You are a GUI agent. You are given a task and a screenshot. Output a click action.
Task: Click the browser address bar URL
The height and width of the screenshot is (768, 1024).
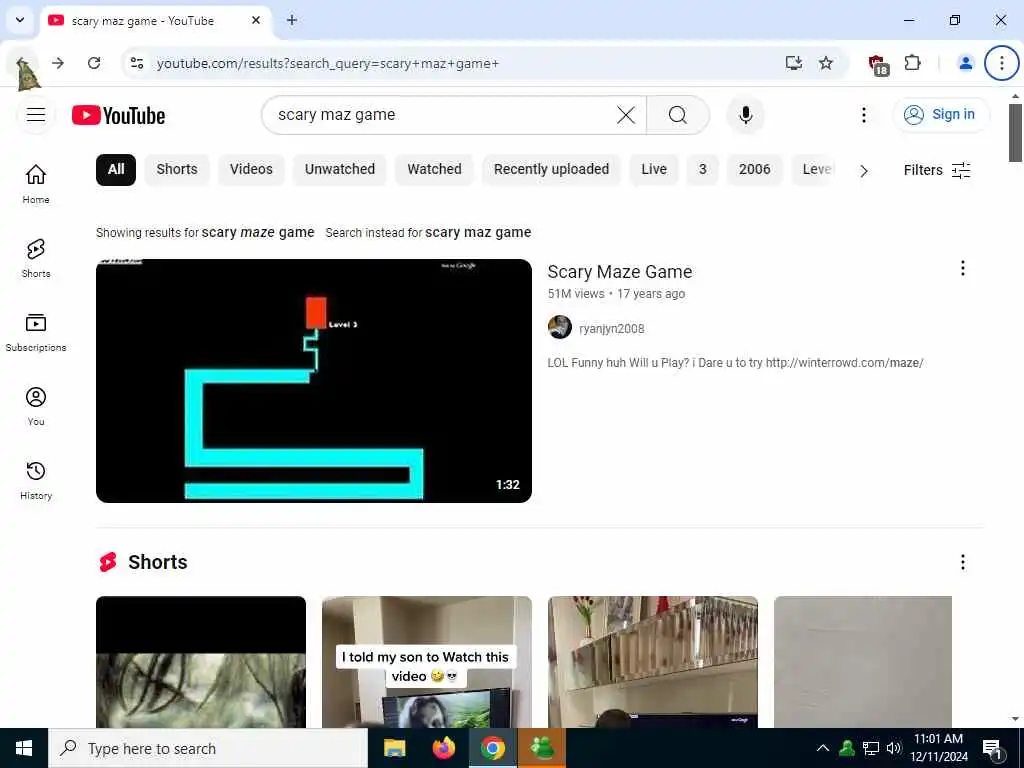[x=328, y=63]
